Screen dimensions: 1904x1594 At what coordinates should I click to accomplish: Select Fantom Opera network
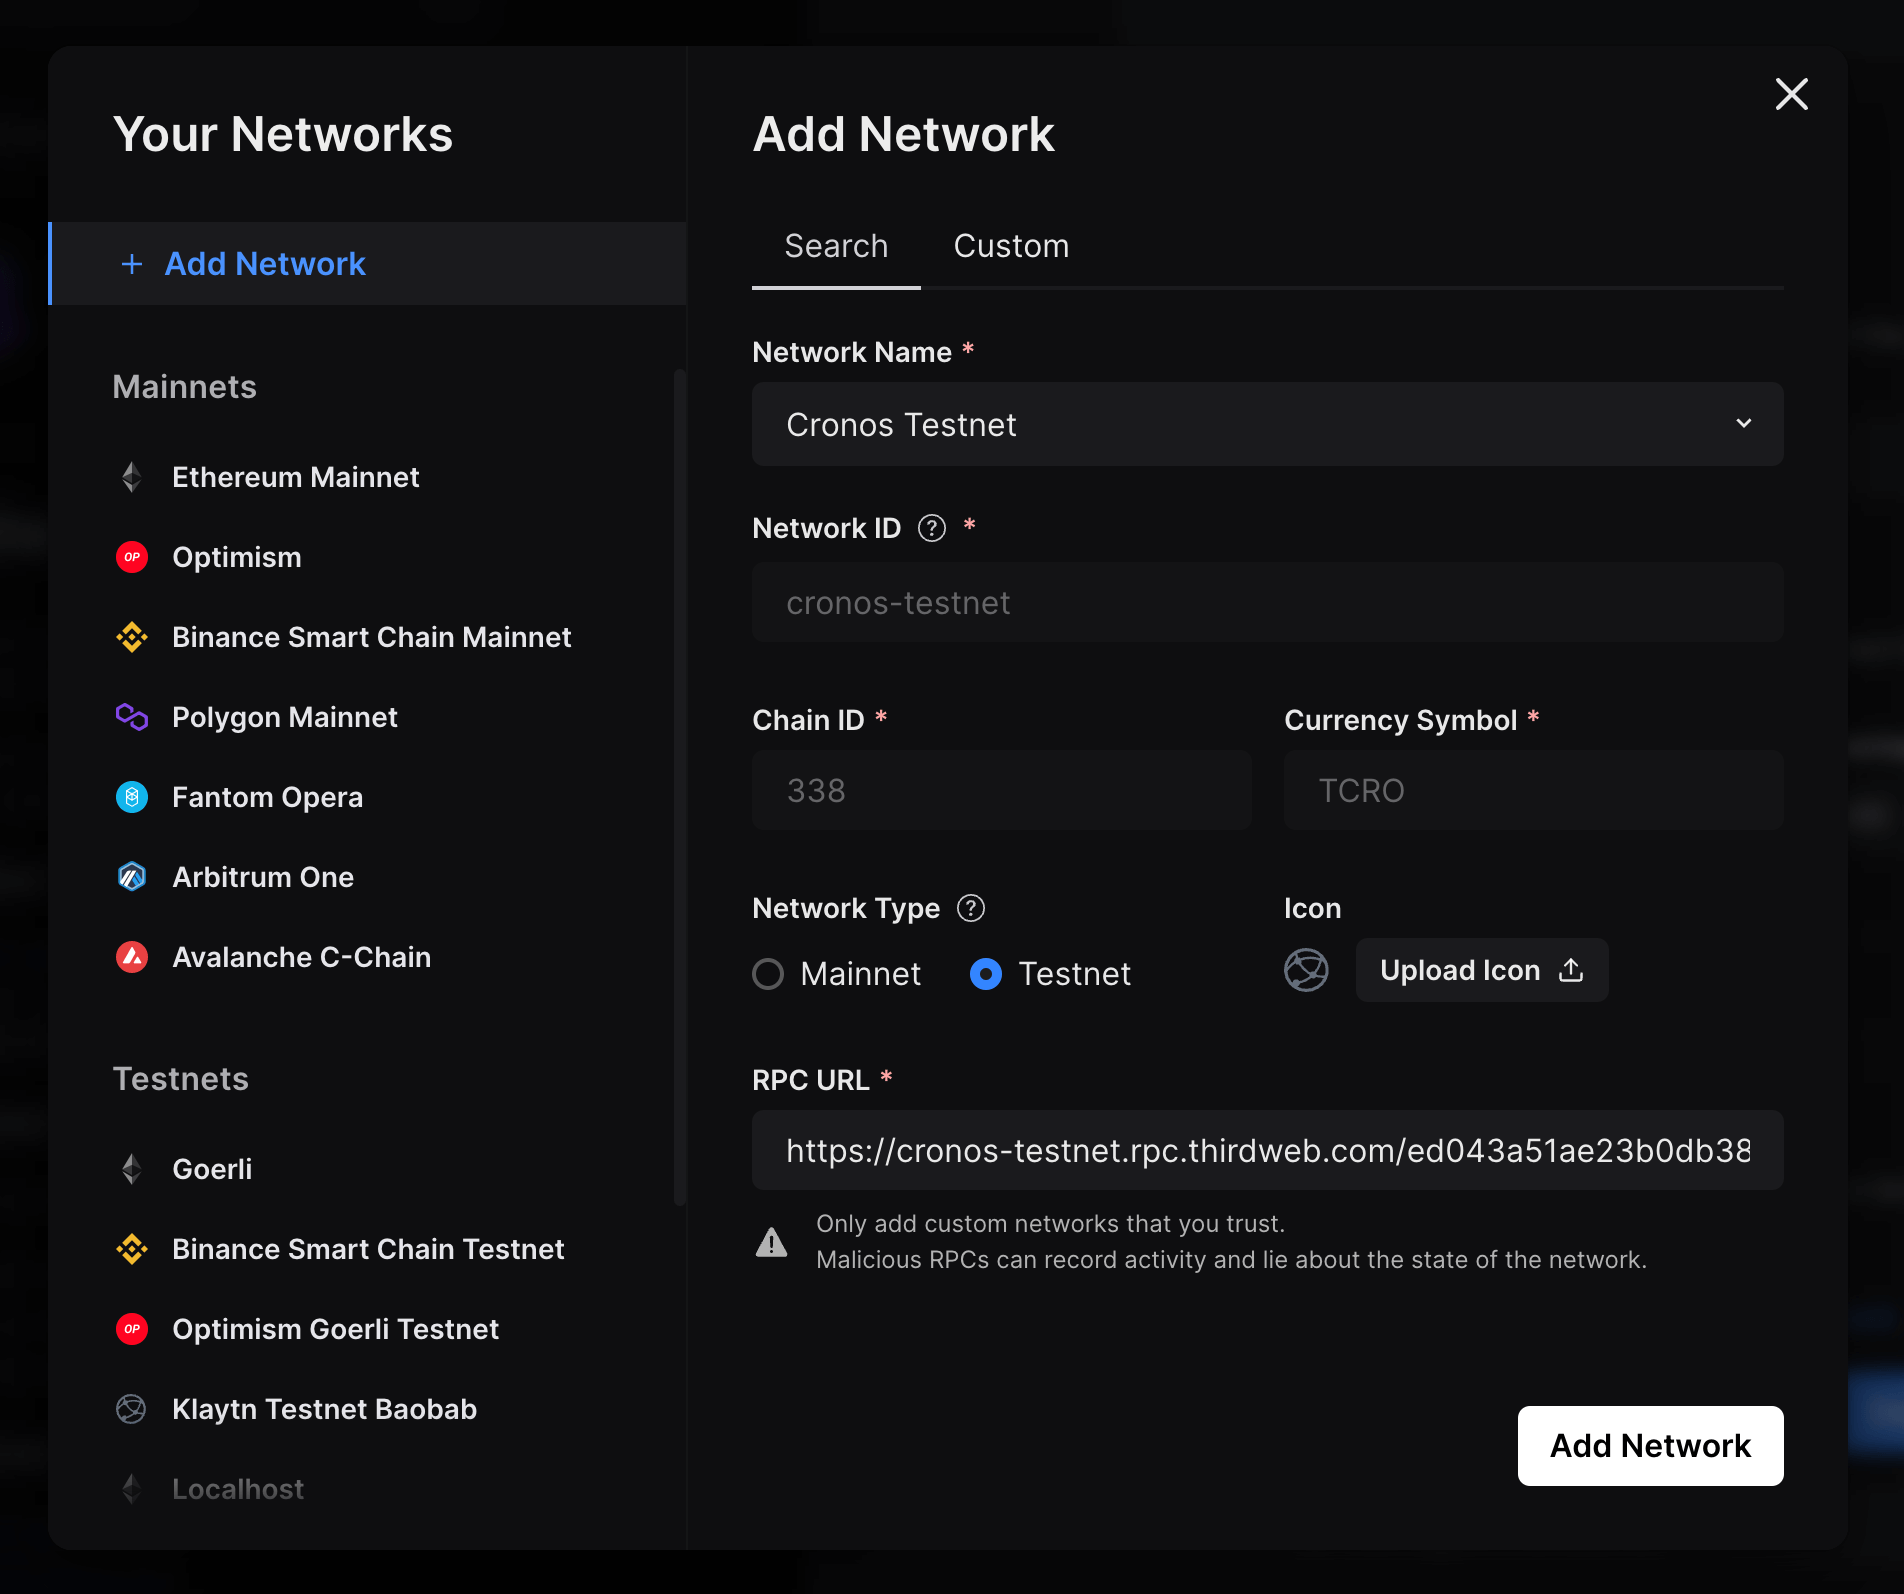[x=267, y=797]
